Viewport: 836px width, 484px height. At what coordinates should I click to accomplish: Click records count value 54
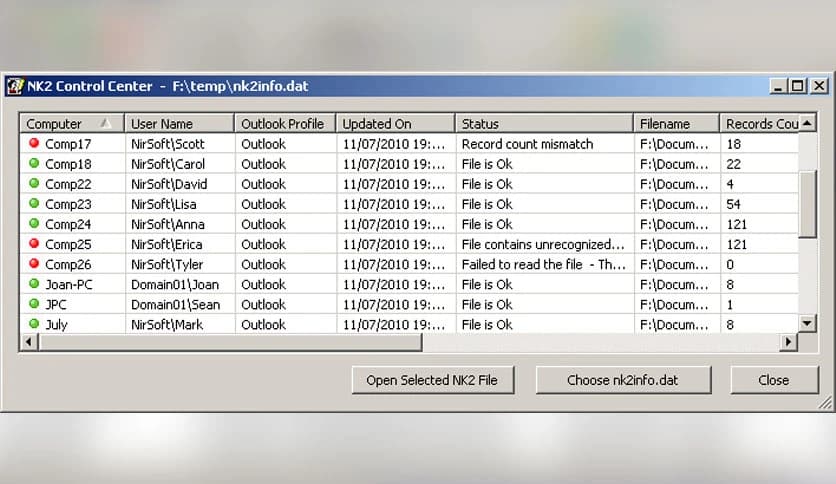tap(733, 204)
